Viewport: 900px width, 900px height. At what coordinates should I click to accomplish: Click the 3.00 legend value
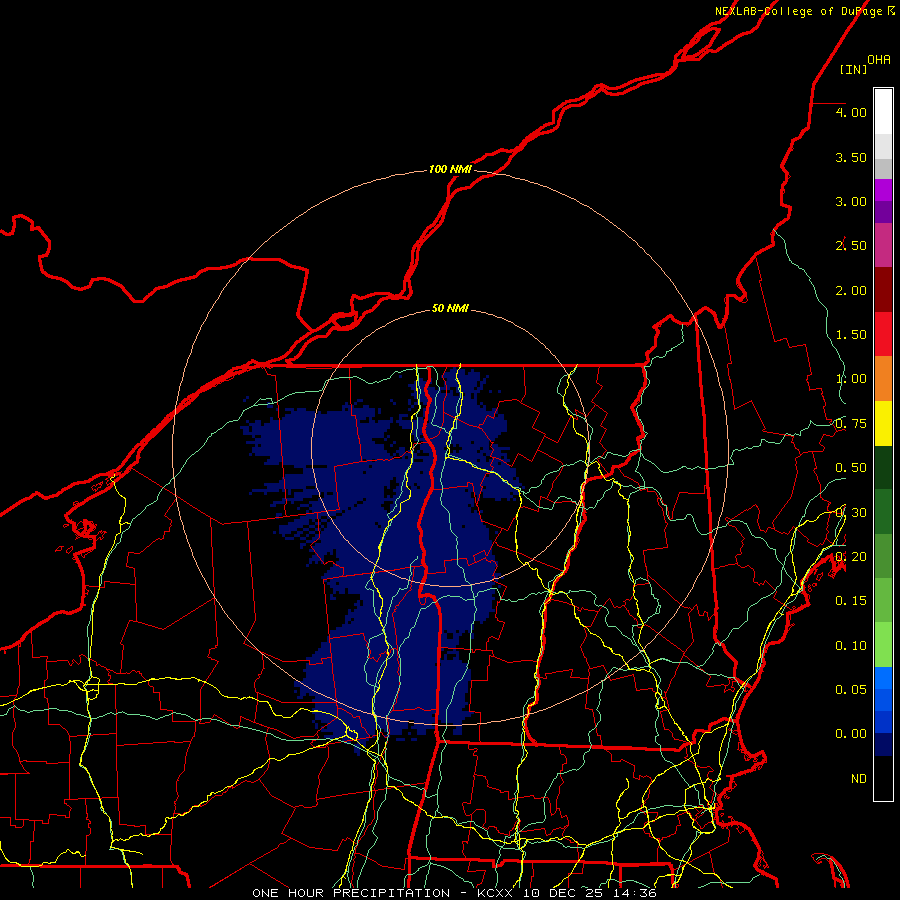(851, 201)
